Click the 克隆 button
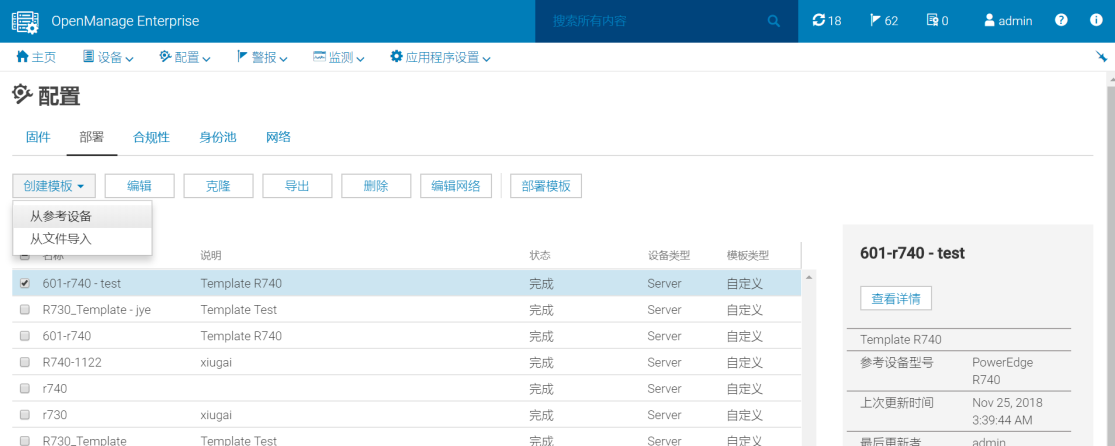This screenshot has width=1115, height=446. pyautogui.click(x=218, y=186)
